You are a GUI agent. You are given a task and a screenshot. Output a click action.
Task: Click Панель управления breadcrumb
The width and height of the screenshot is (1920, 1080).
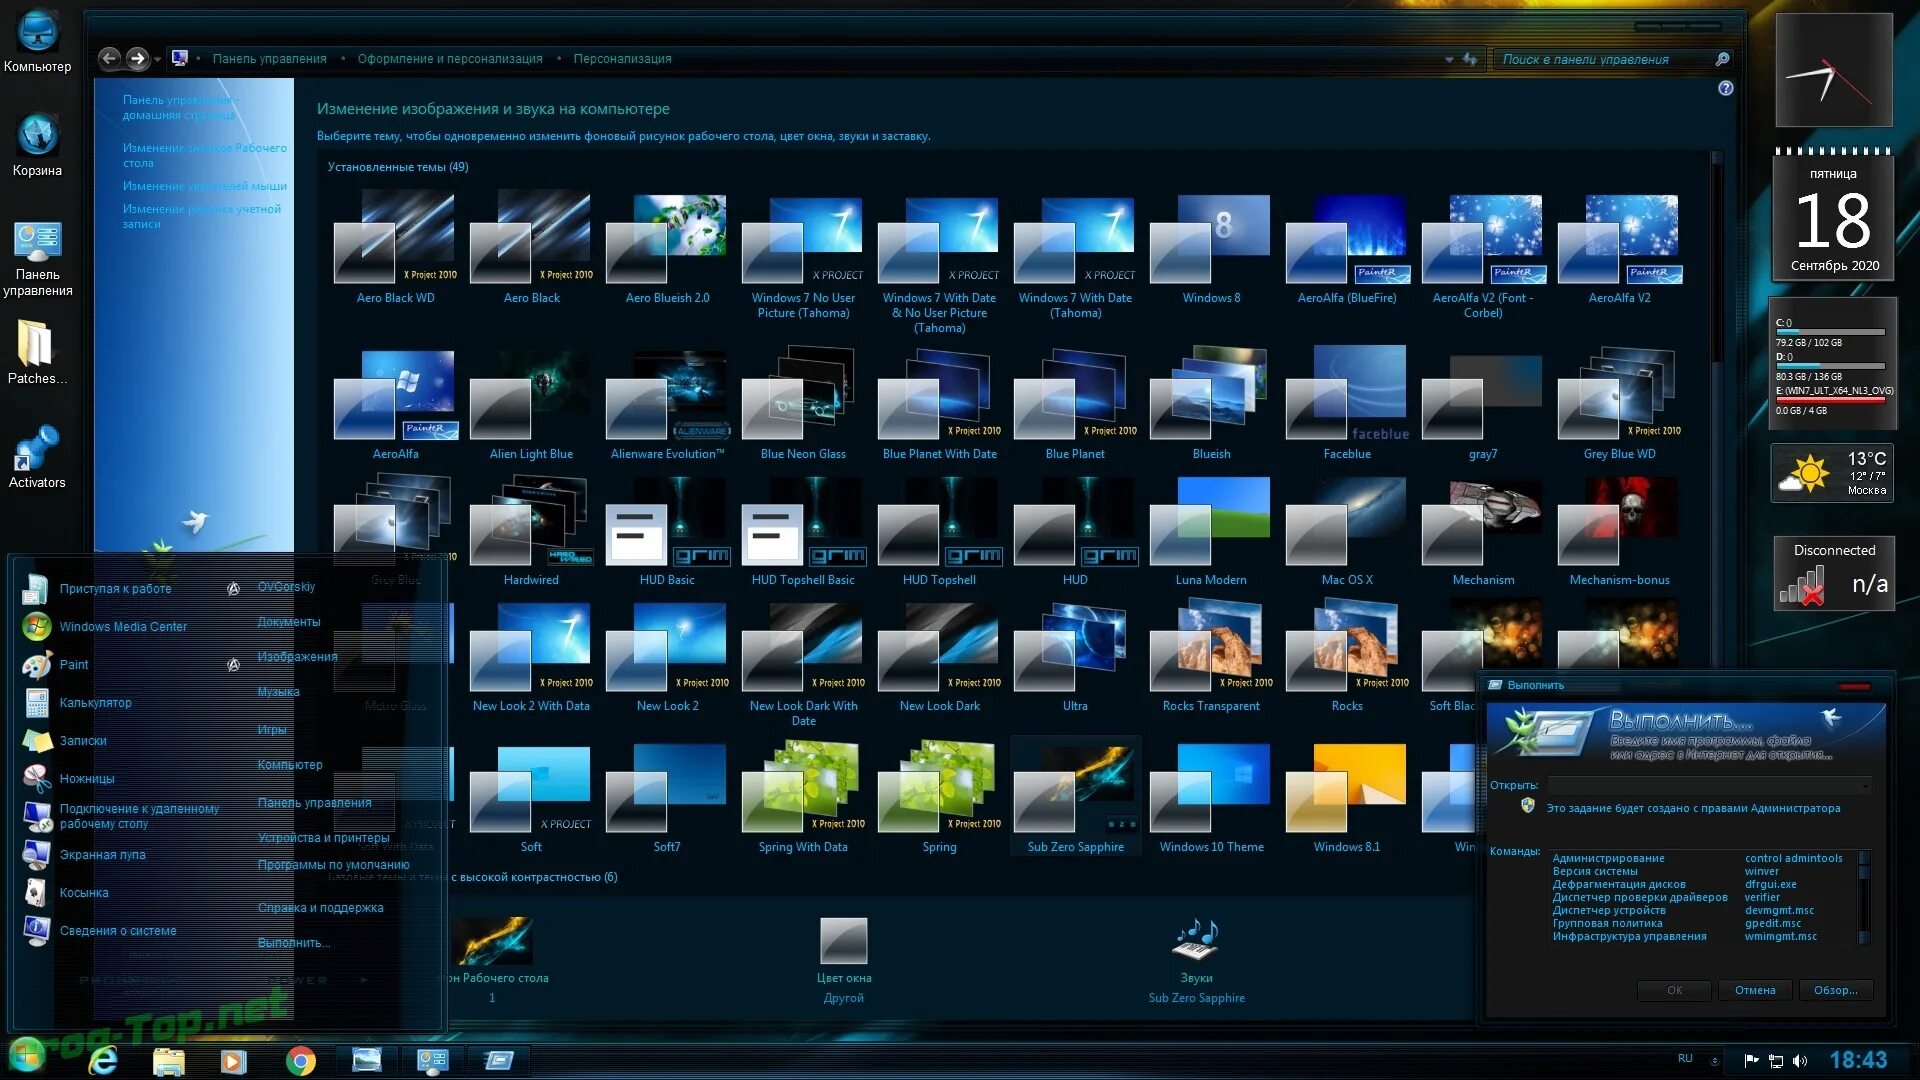(x=269, y=59)
